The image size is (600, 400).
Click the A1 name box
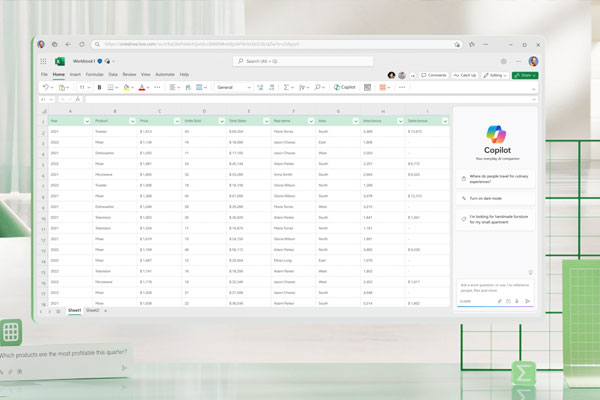tap(47, 99)
